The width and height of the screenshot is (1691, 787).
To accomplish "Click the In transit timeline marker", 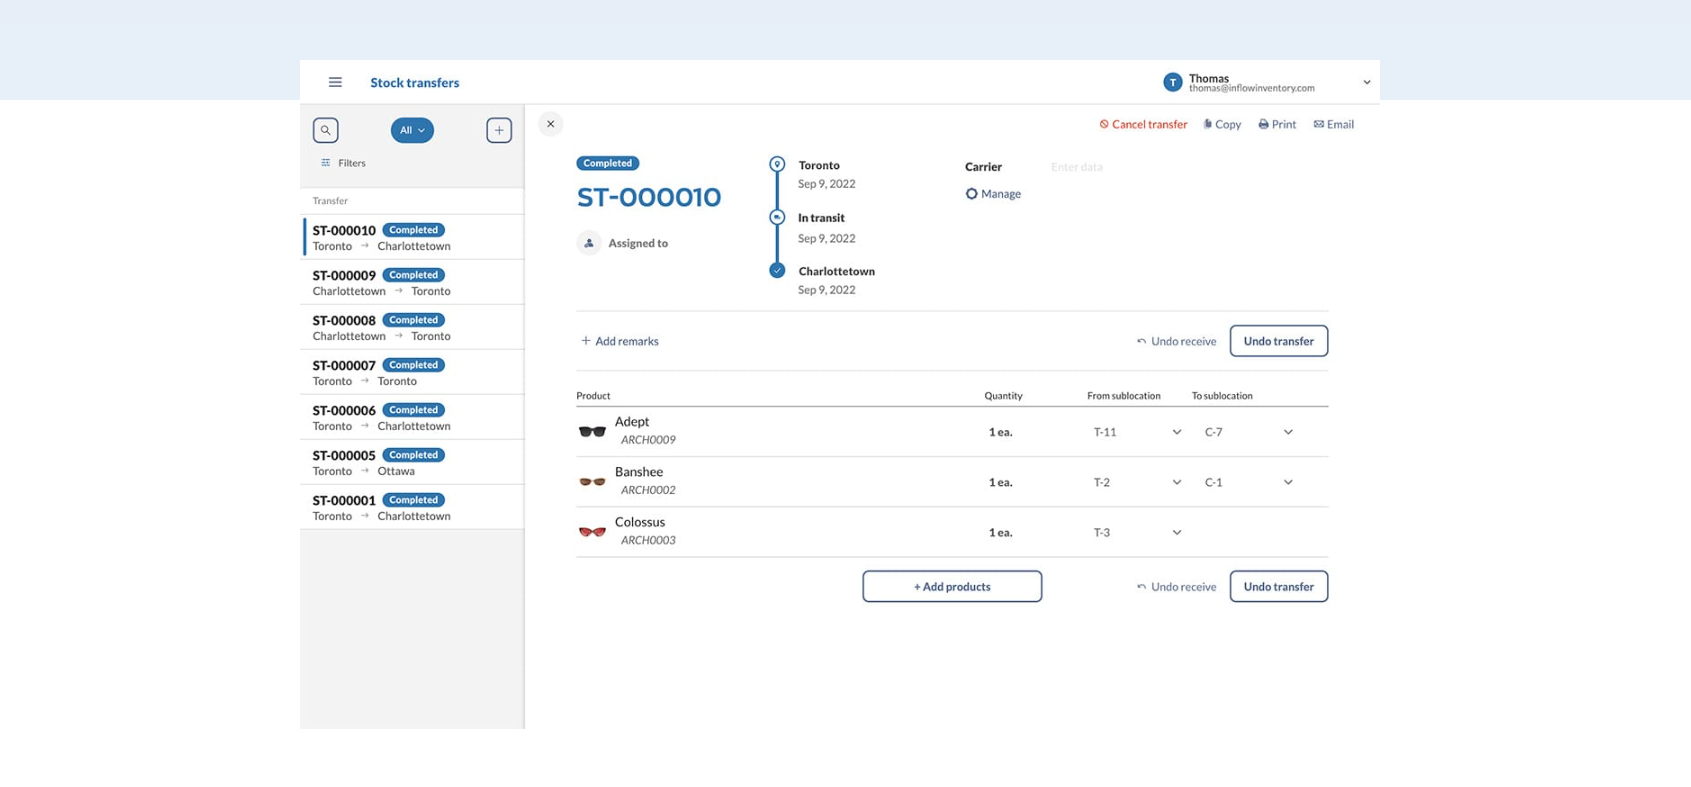I will [x=777, y=217].
